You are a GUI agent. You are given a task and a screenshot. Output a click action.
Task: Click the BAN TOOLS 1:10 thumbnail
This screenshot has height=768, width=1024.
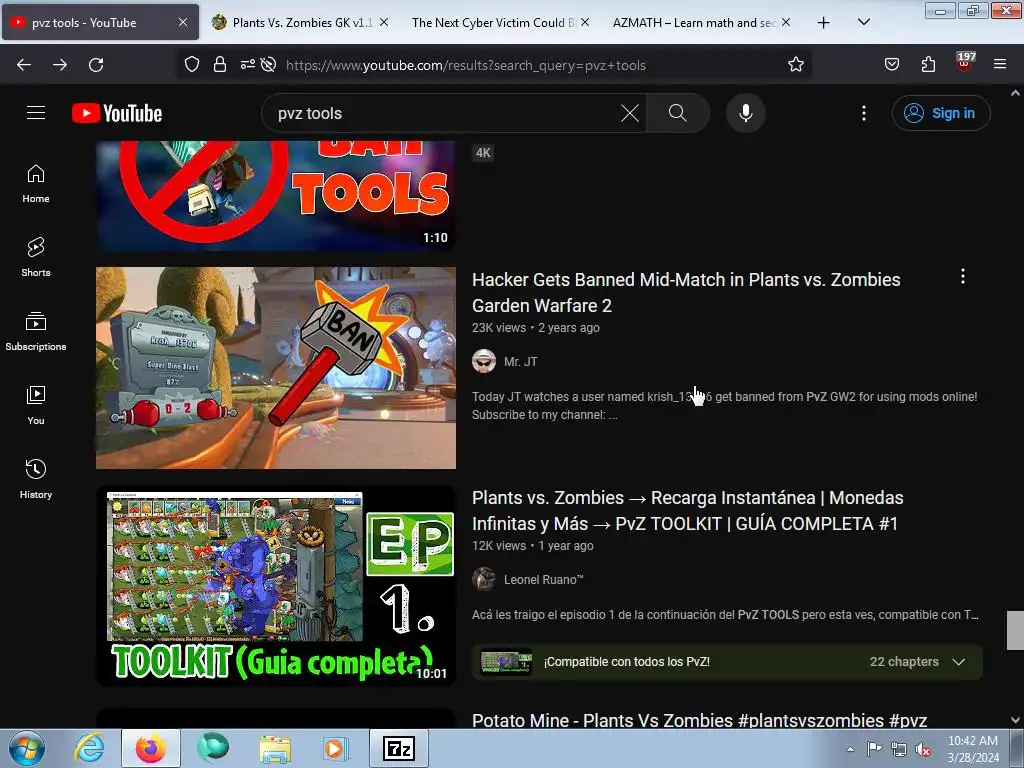click(276, 195)
